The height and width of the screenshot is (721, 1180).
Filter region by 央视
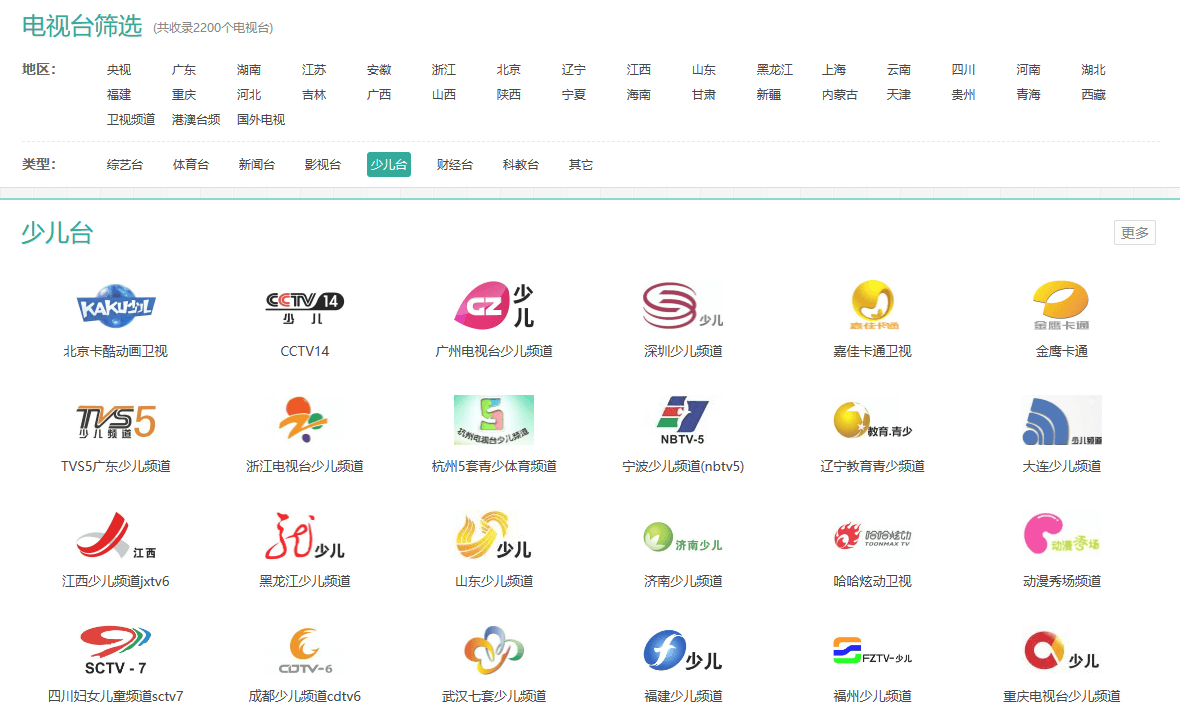[x=119, y=70]
